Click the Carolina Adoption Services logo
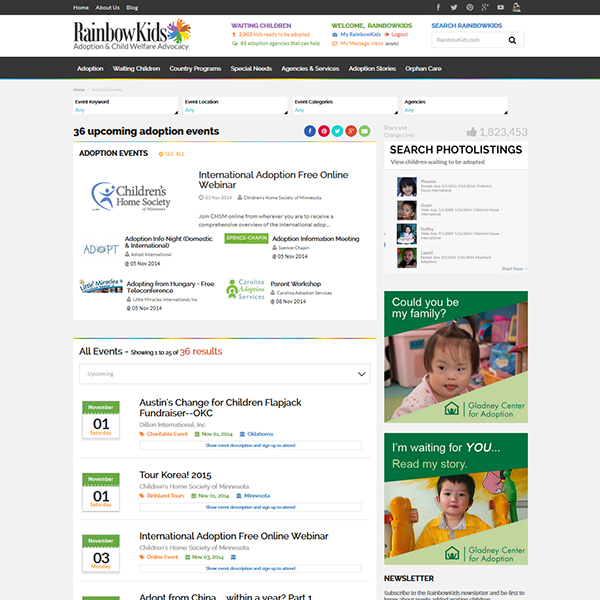Image resolution: width=600 pixels, height=600 pixels. click(x=245, y=289)
